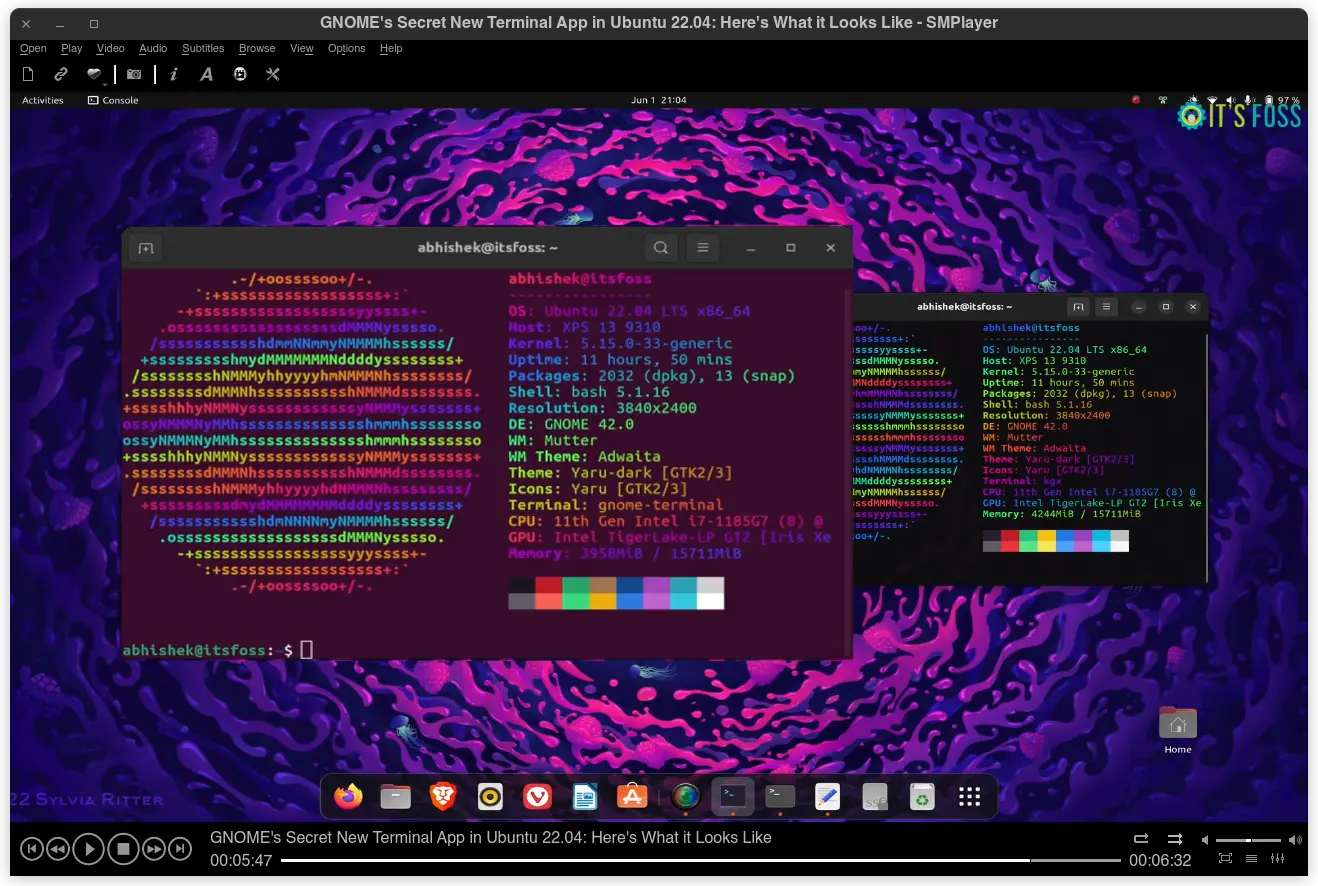Show media information with the i icon
The height and width of the screenshot is (886, 1318).
pos(174,74)
